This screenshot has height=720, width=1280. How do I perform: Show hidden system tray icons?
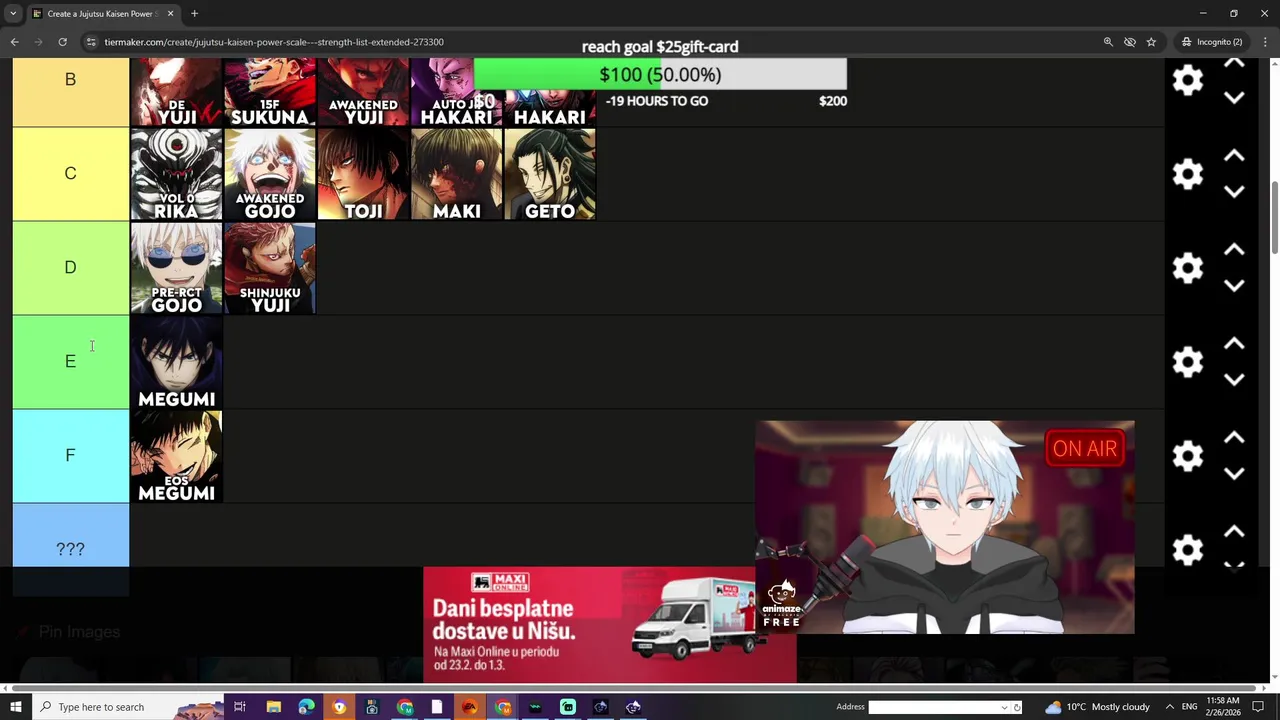[x=1169, y=707]
